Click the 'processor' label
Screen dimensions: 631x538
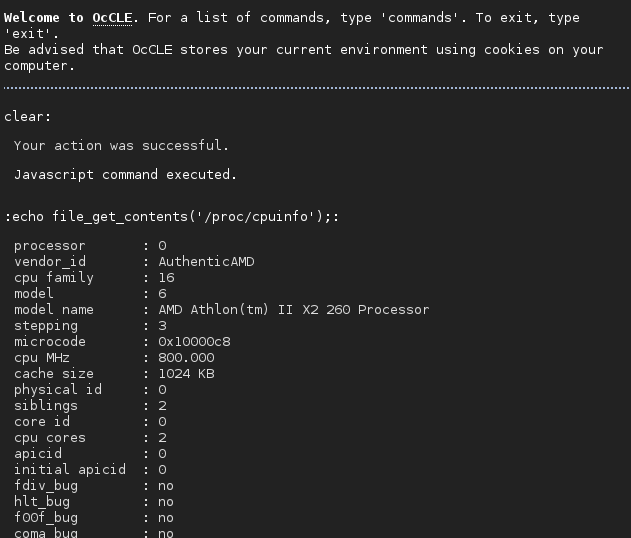click(x=50, y=246)
